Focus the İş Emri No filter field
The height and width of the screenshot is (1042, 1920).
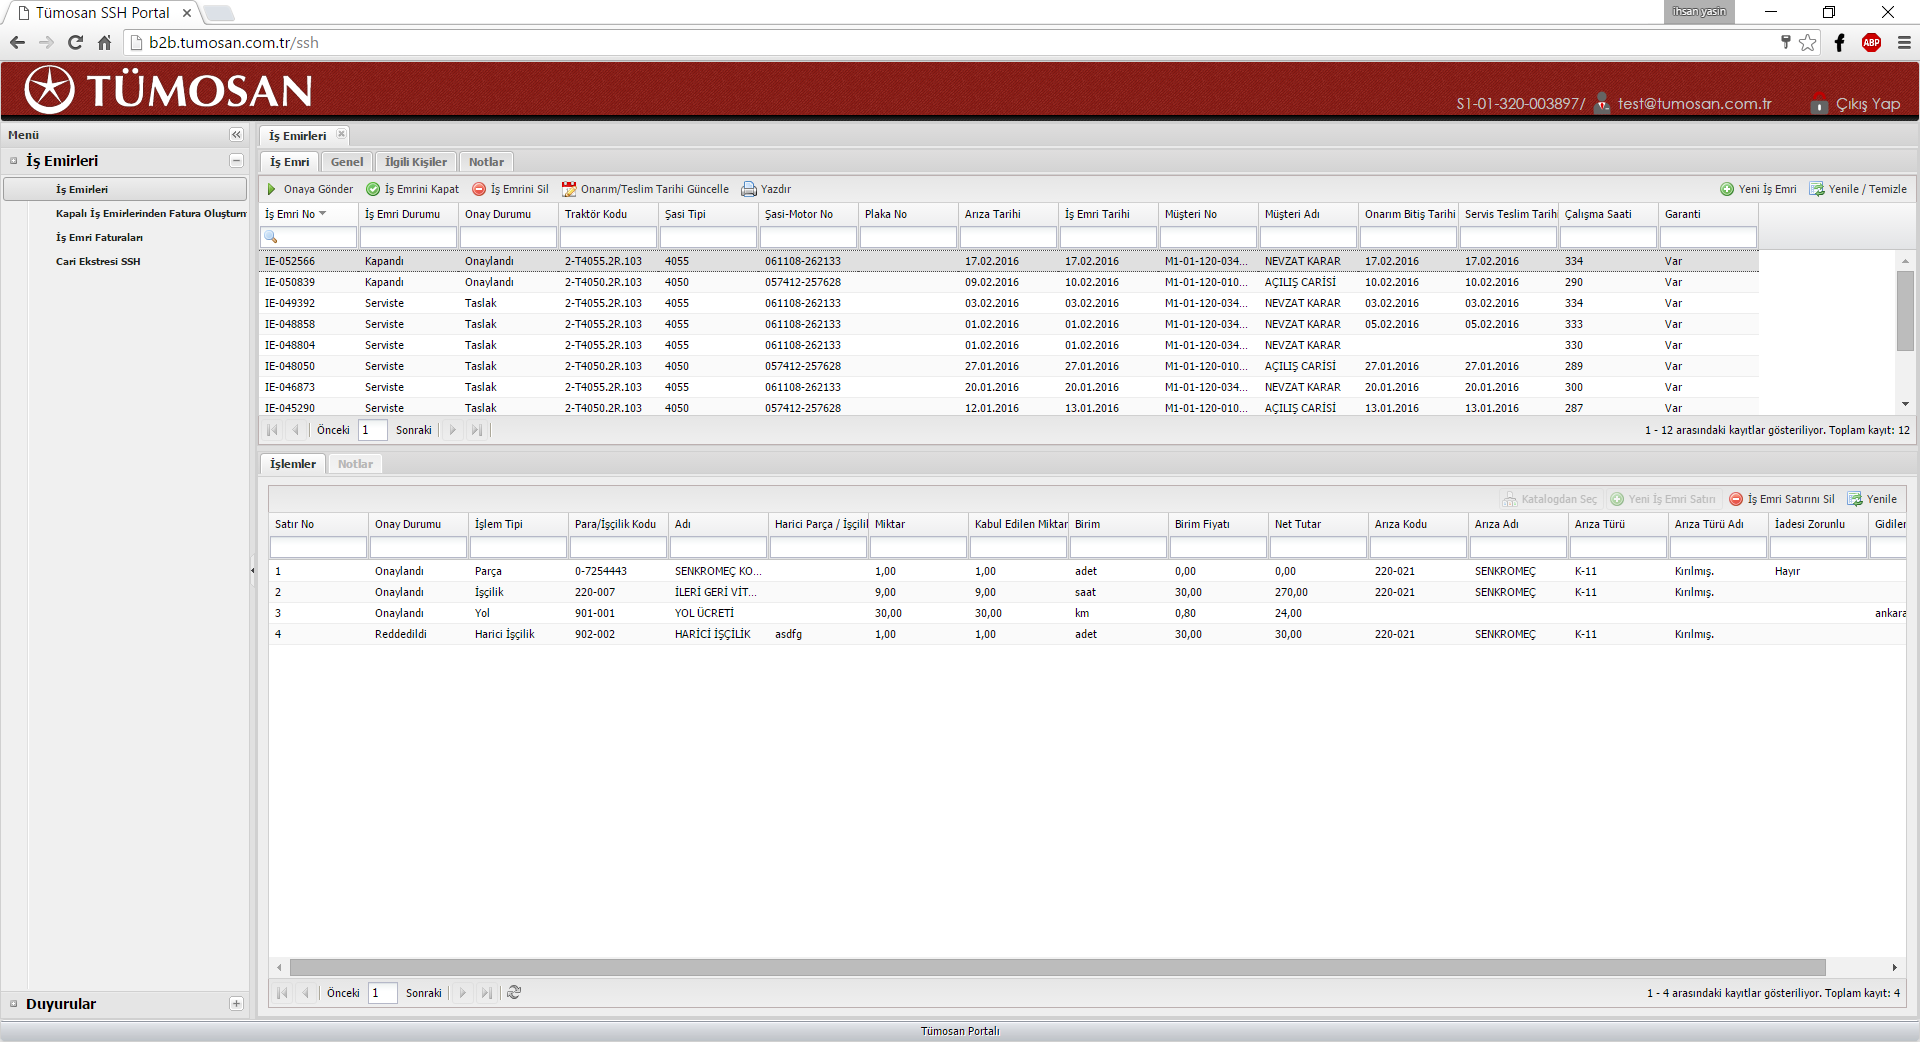(x=308, y=237)
